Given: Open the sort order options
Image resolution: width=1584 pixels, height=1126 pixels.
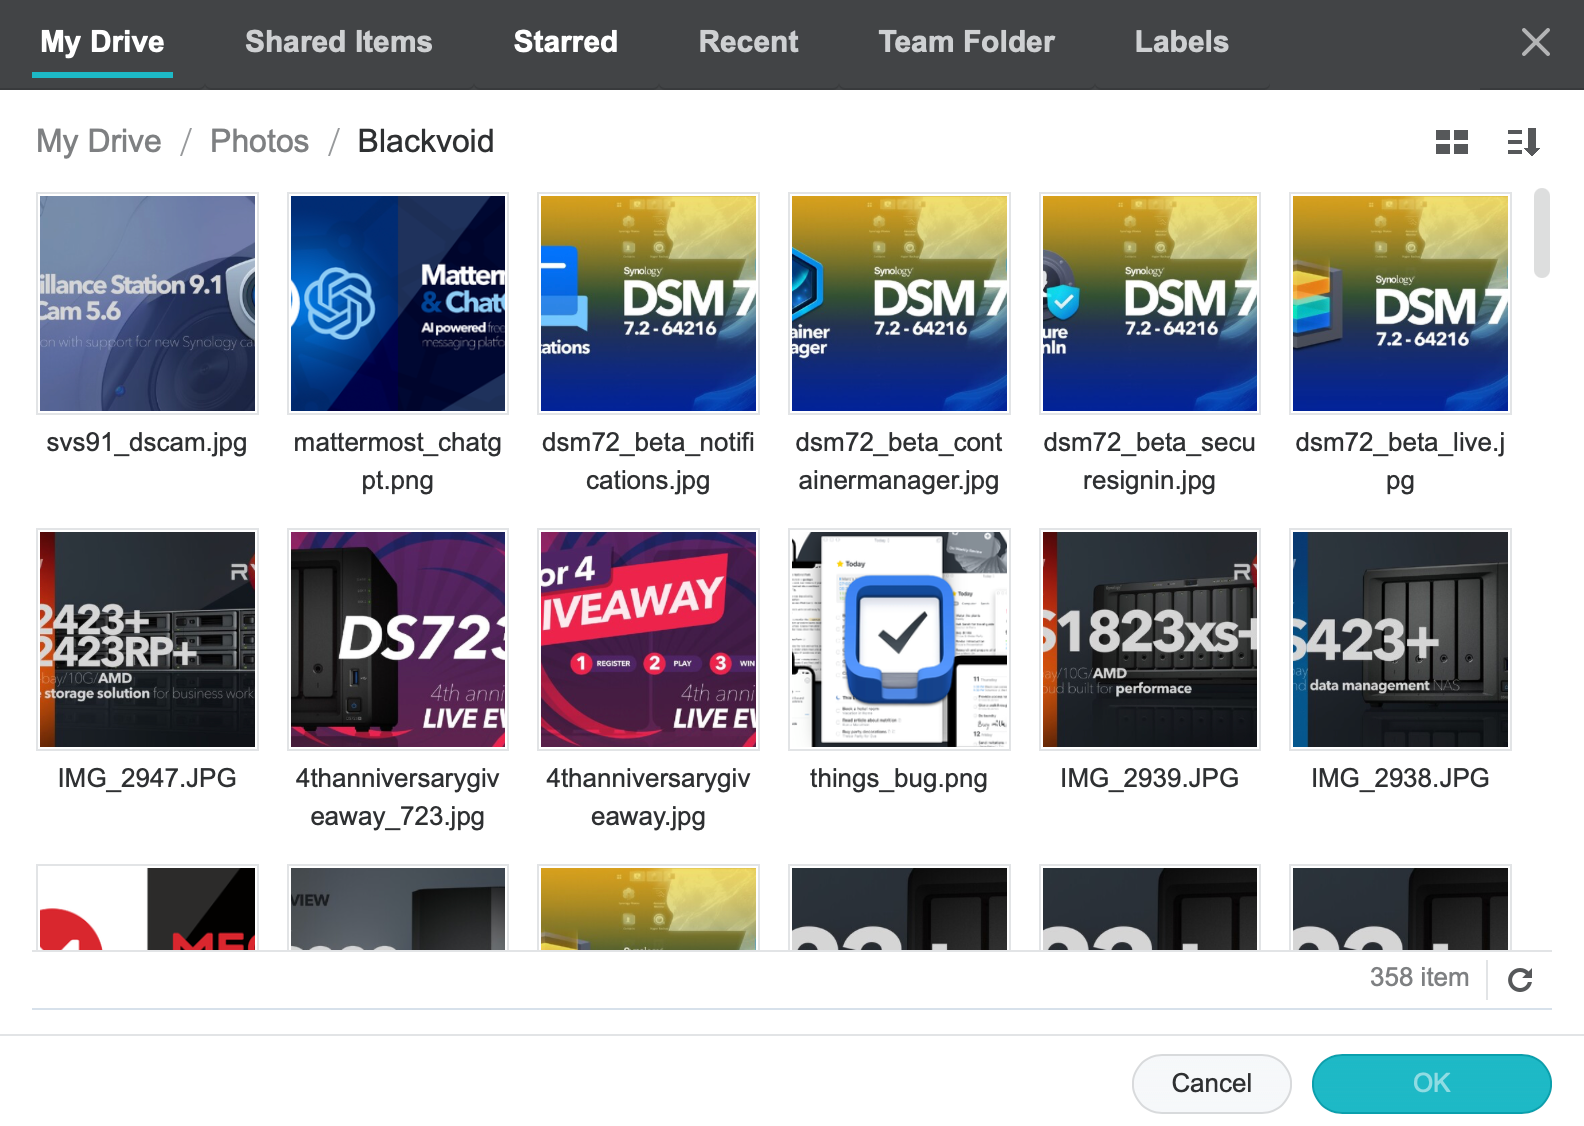Looking at the screenshot, I should tap(1523, 142).
